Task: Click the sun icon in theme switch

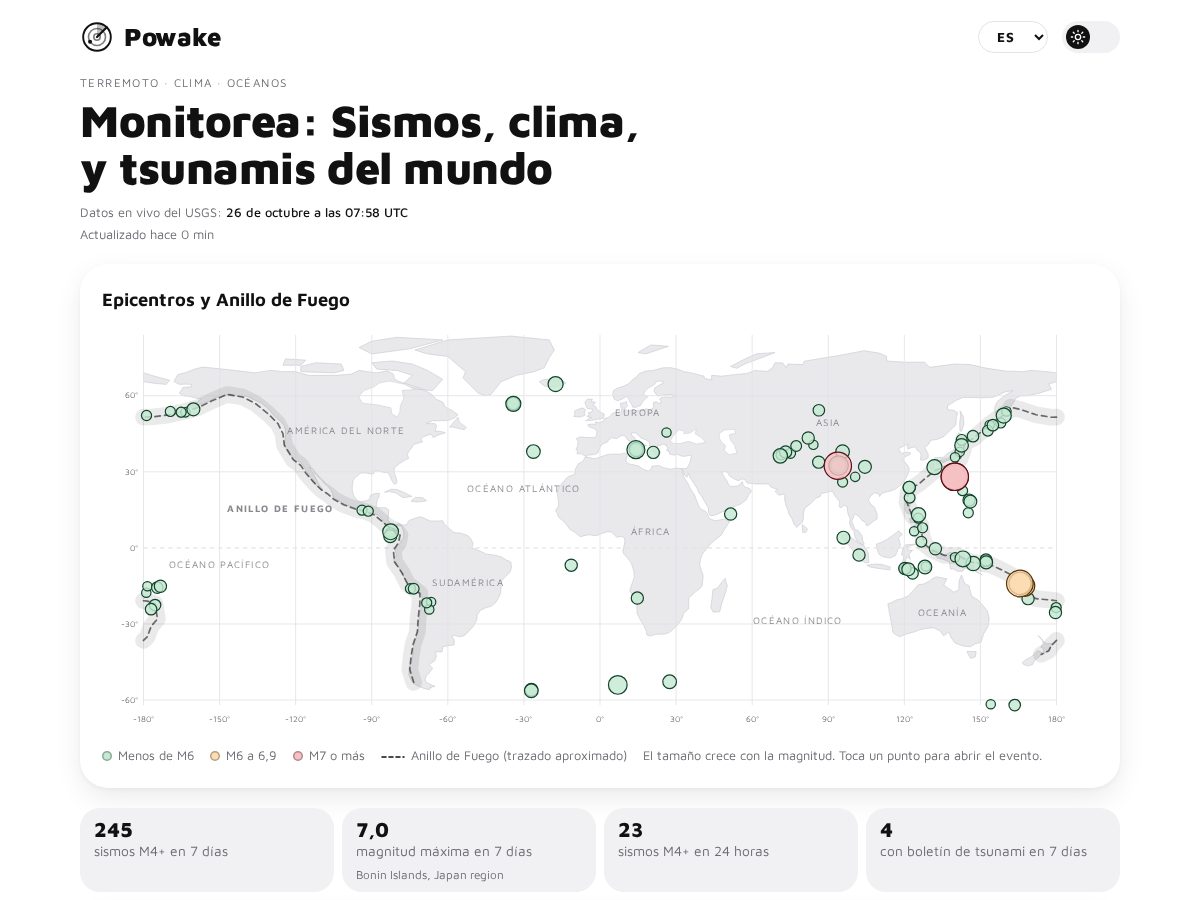Action: coord(1078,37)
